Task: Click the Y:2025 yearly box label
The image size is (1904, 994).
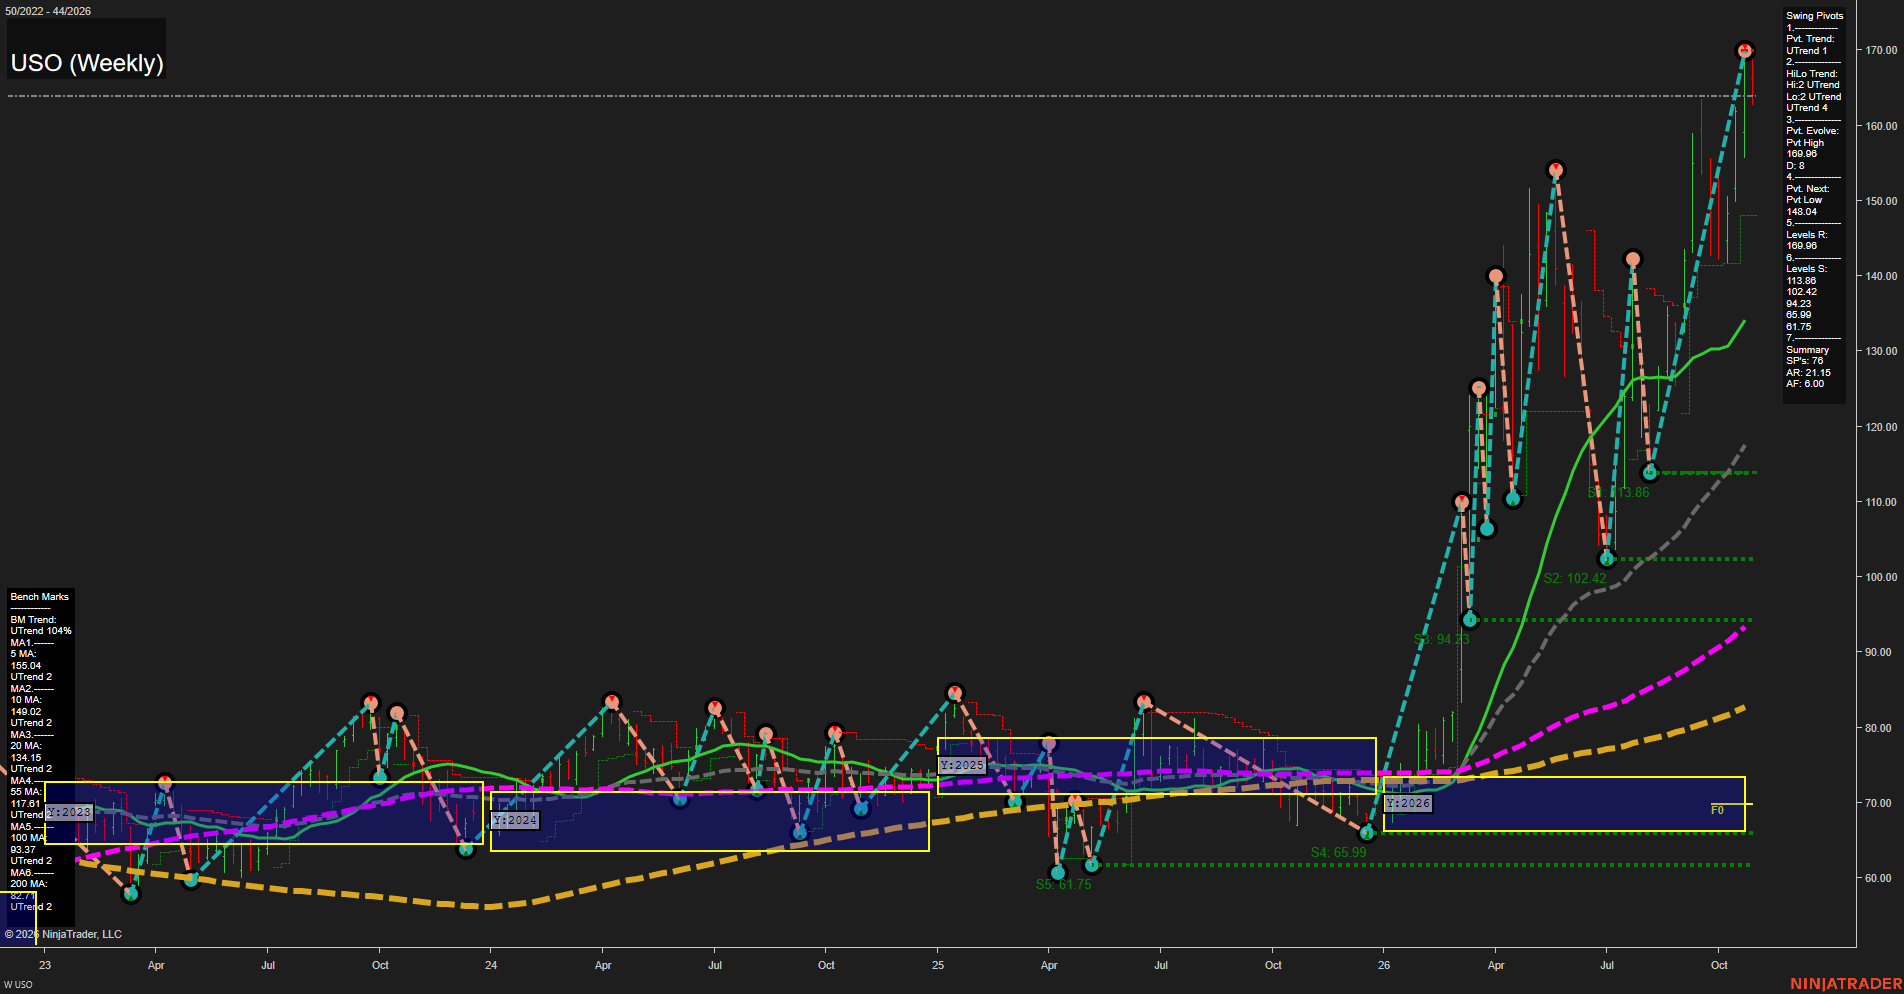Action: coord(962,765)
